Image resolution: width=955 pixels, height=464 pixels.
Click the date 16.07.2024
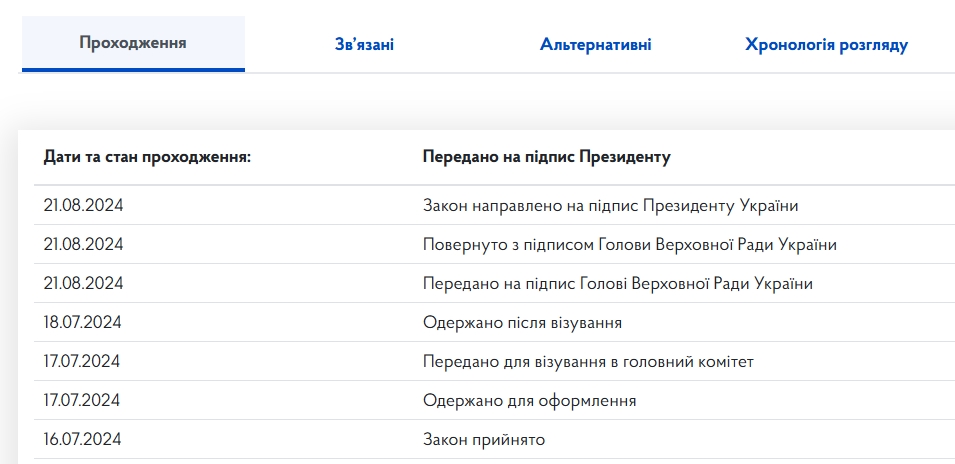click(82, 439)
